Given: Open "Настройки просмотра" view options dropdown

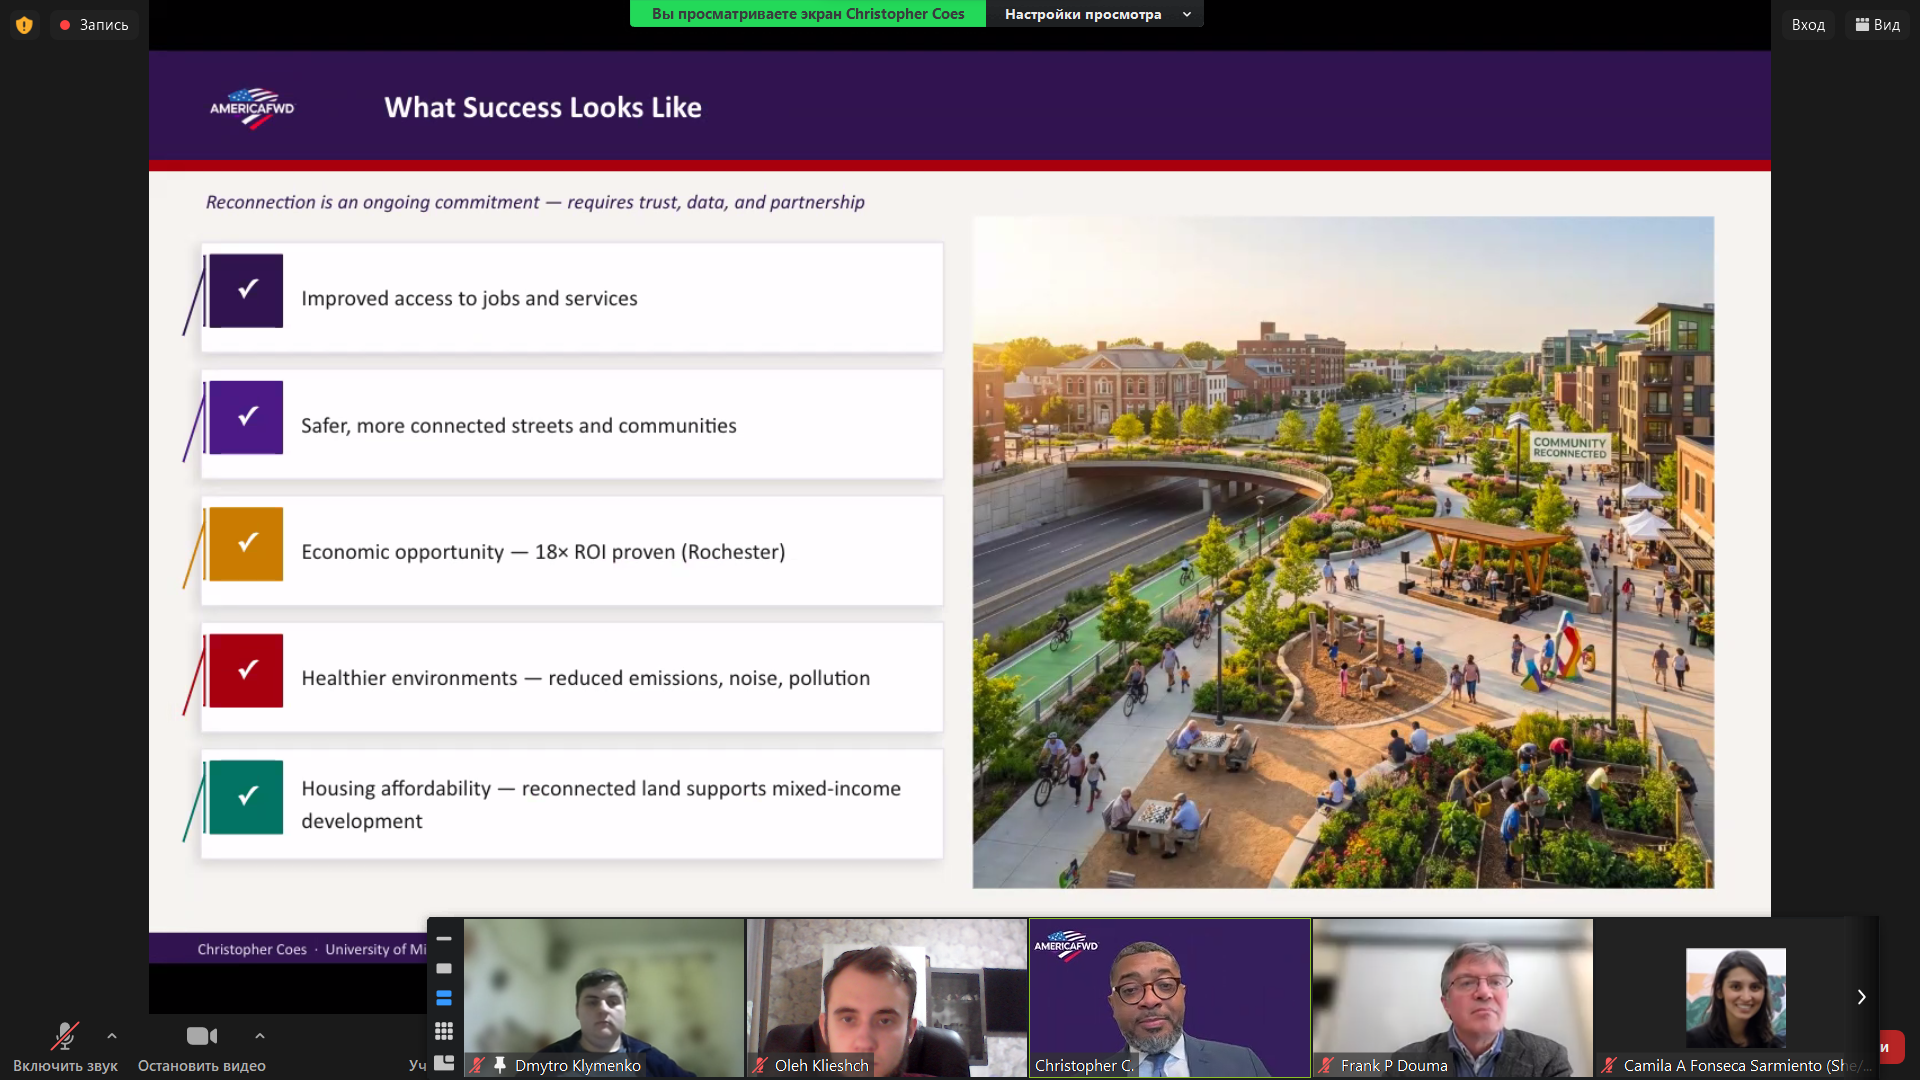Looking at the screenshot, I should click(1095, 14).
